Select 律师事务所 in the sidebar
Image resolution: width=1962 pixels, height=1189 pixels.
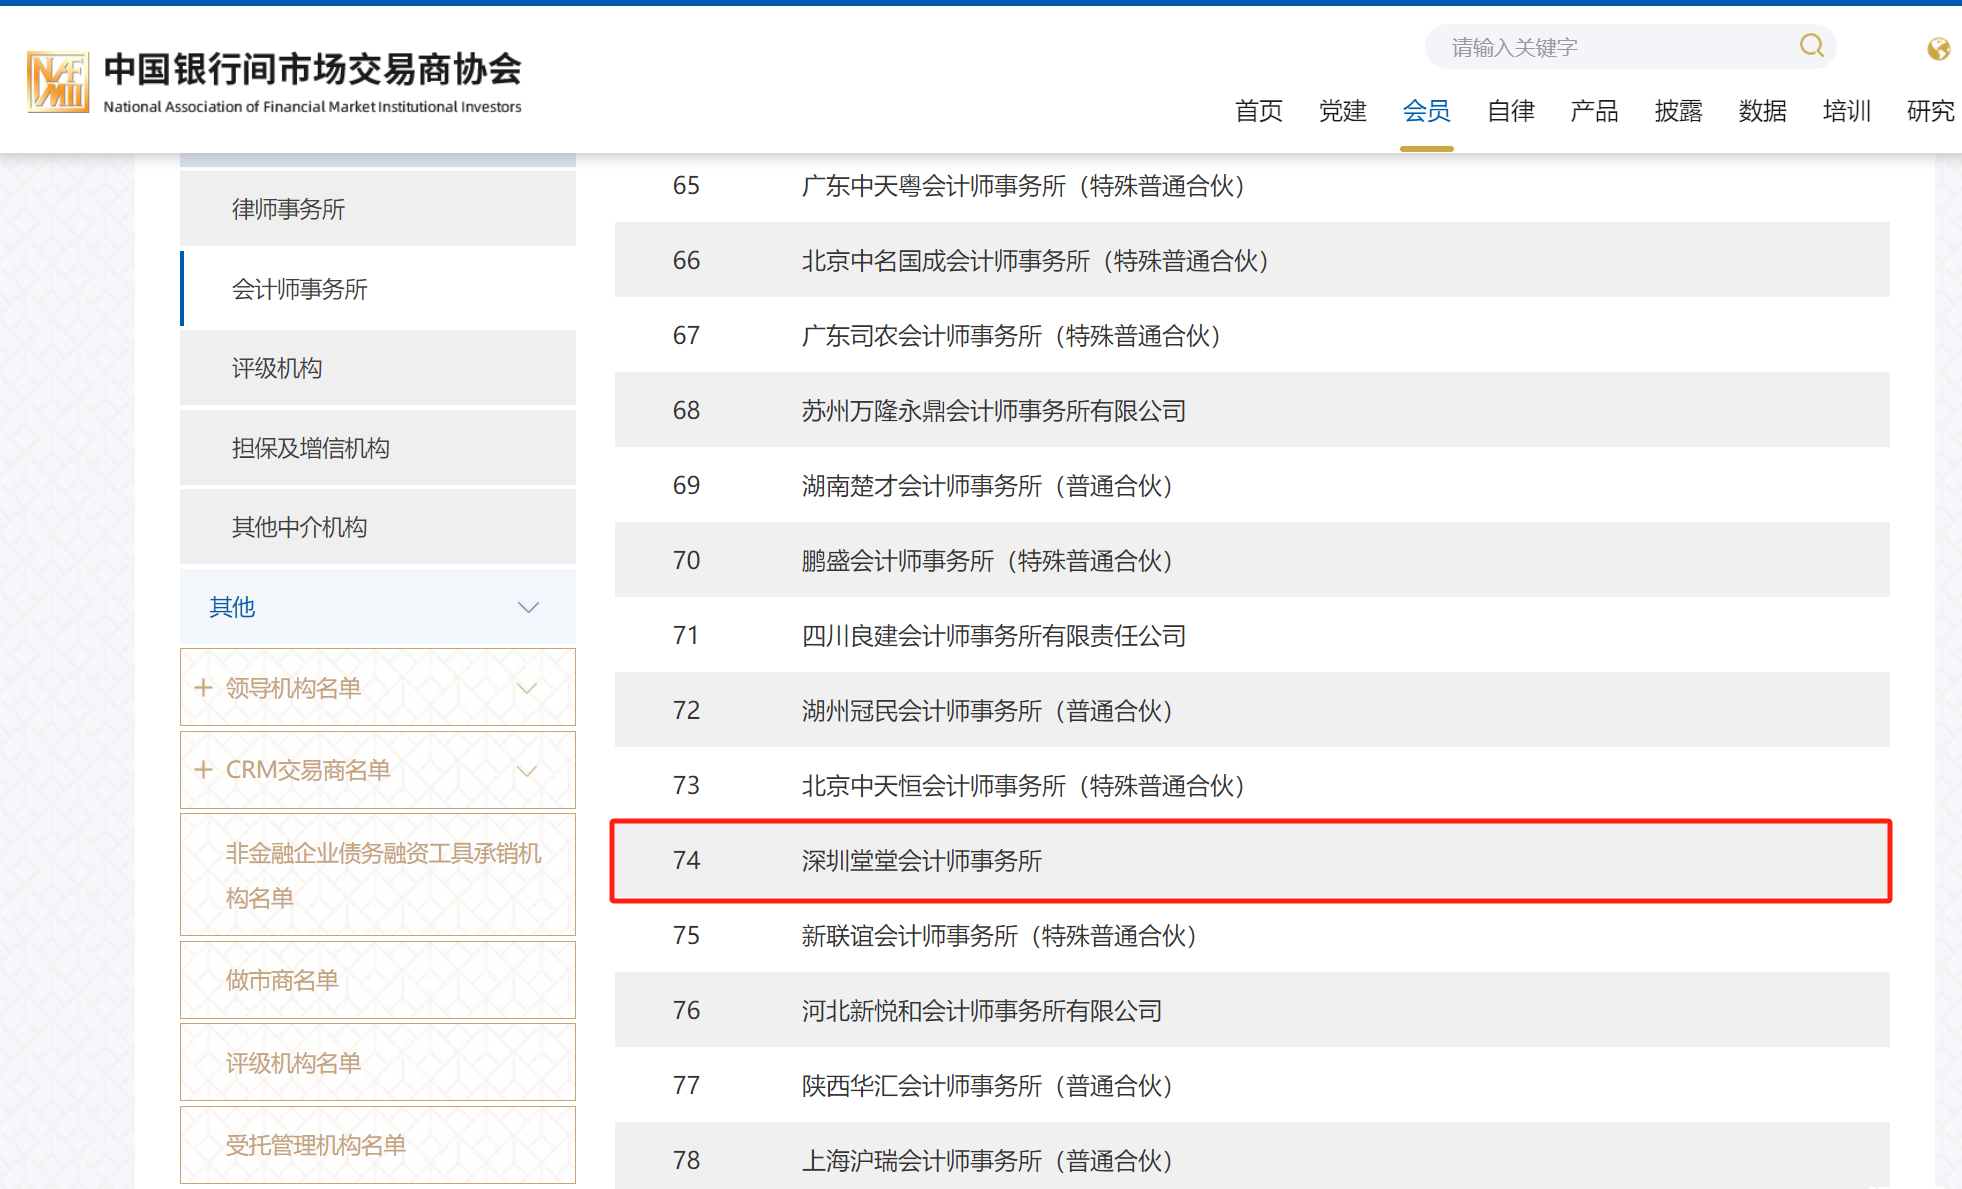(288, 209)
